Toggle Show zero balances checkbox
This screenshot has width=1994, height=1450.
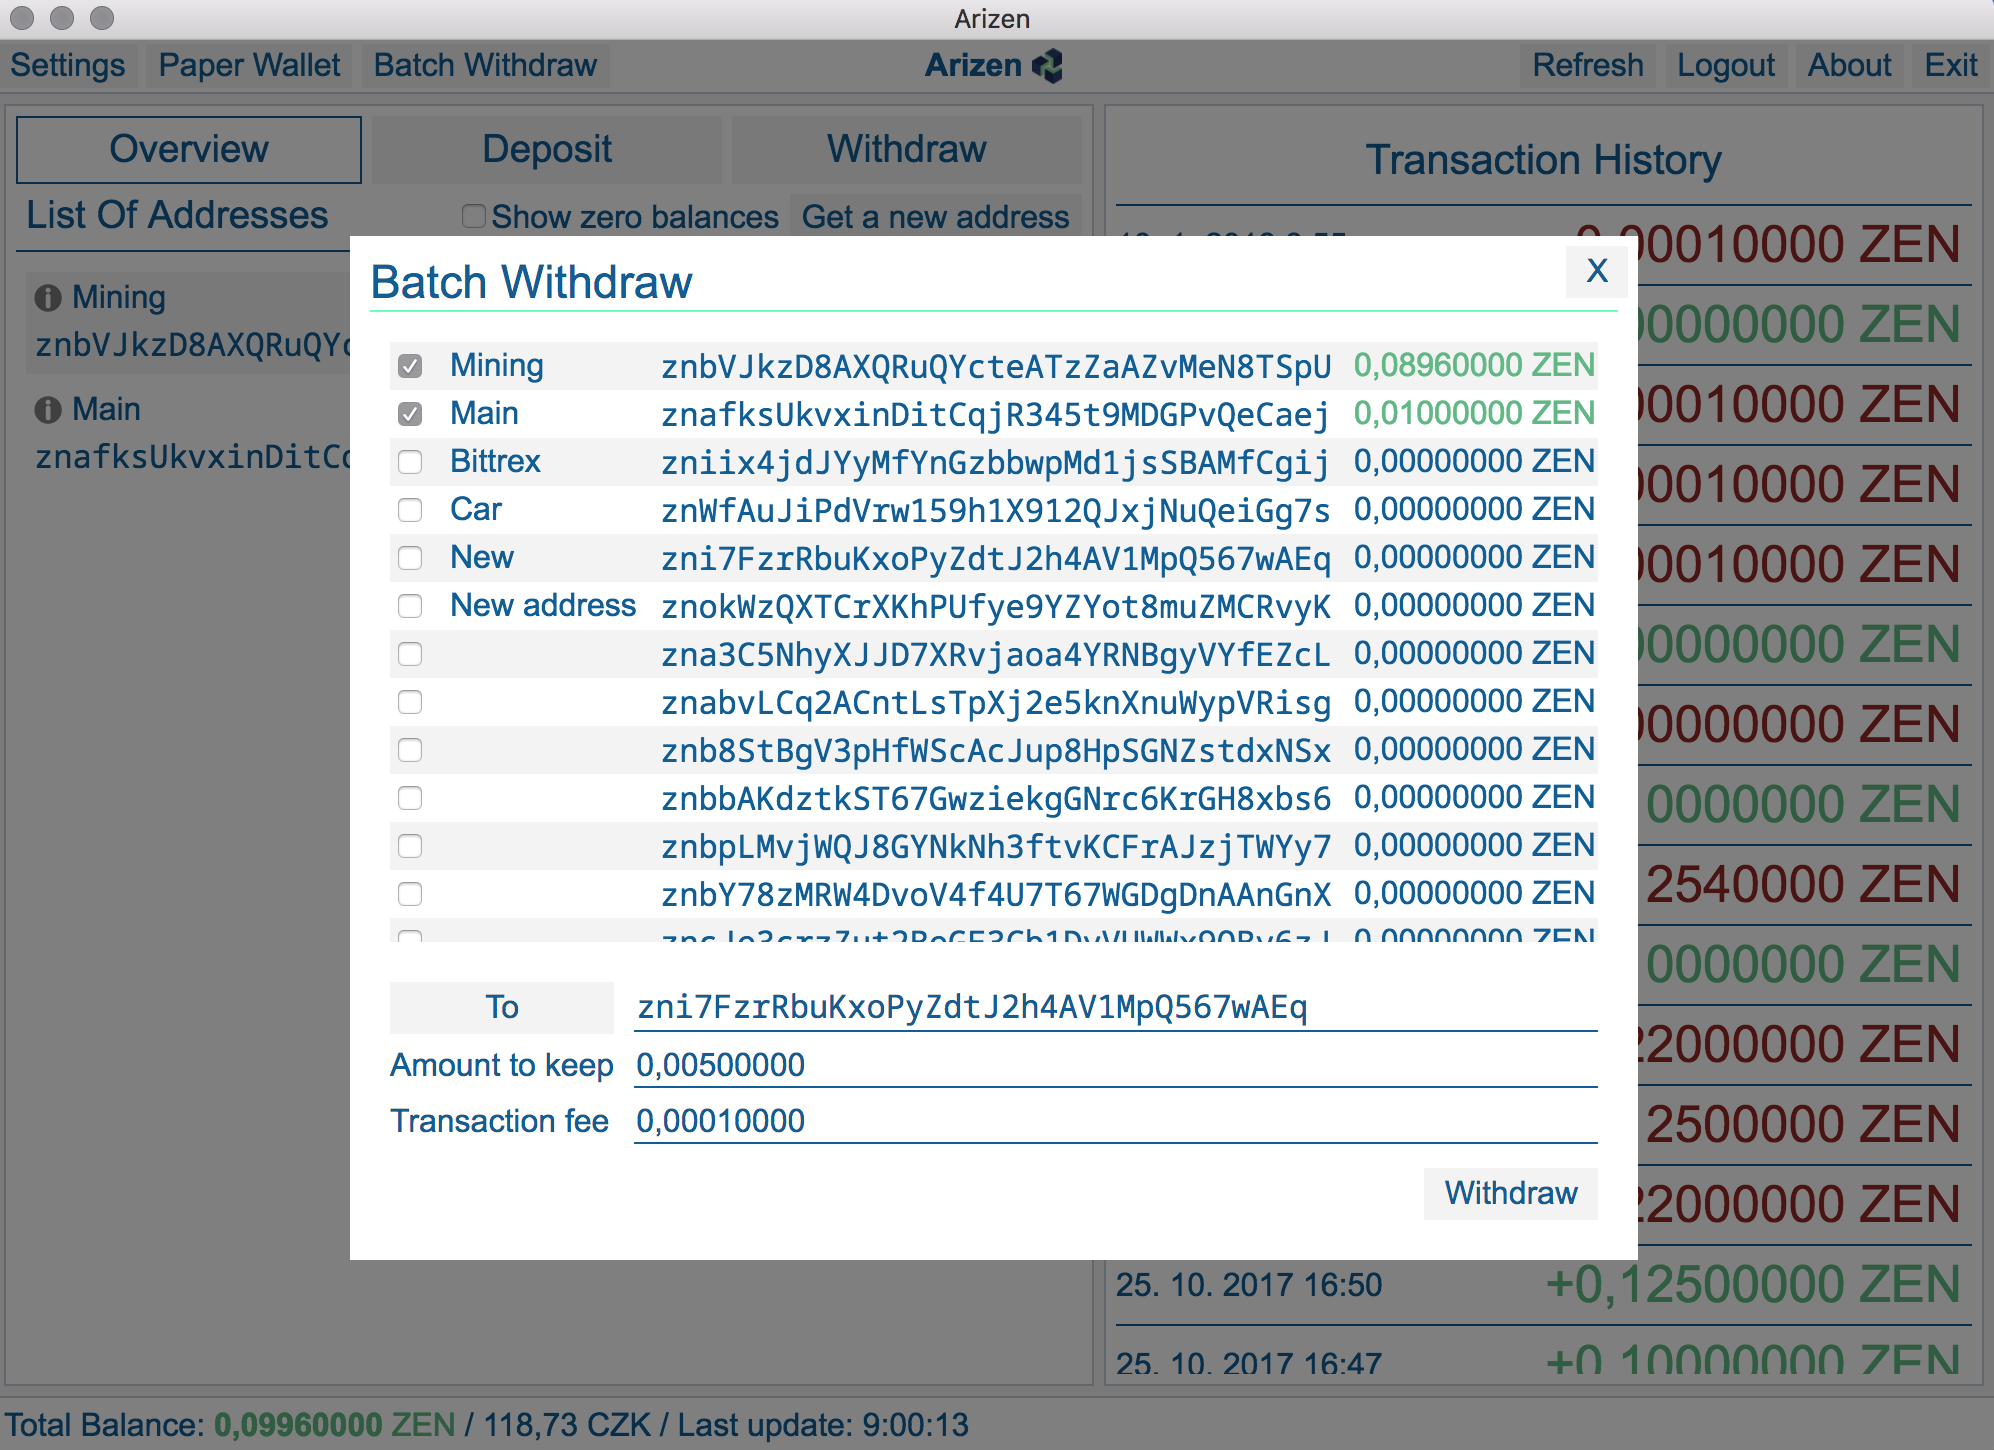tap(474, 217)
